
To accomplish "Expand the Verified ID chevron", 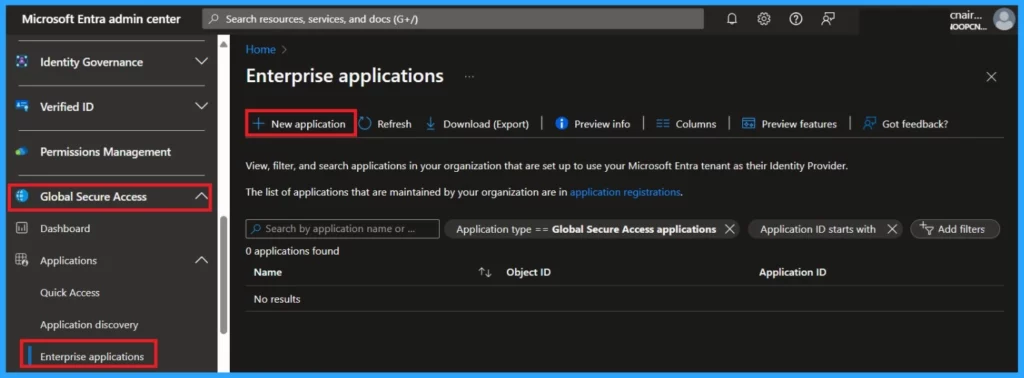I will click(202, 106).
